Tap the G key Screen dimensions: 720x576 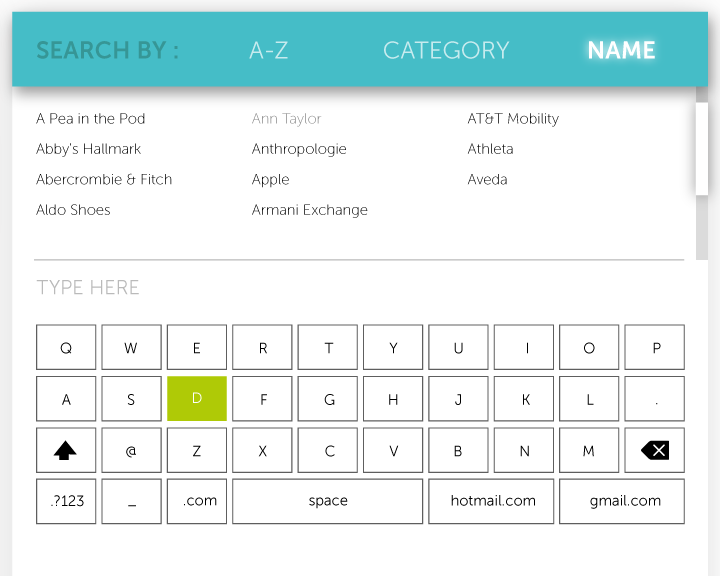pos(328,399)
